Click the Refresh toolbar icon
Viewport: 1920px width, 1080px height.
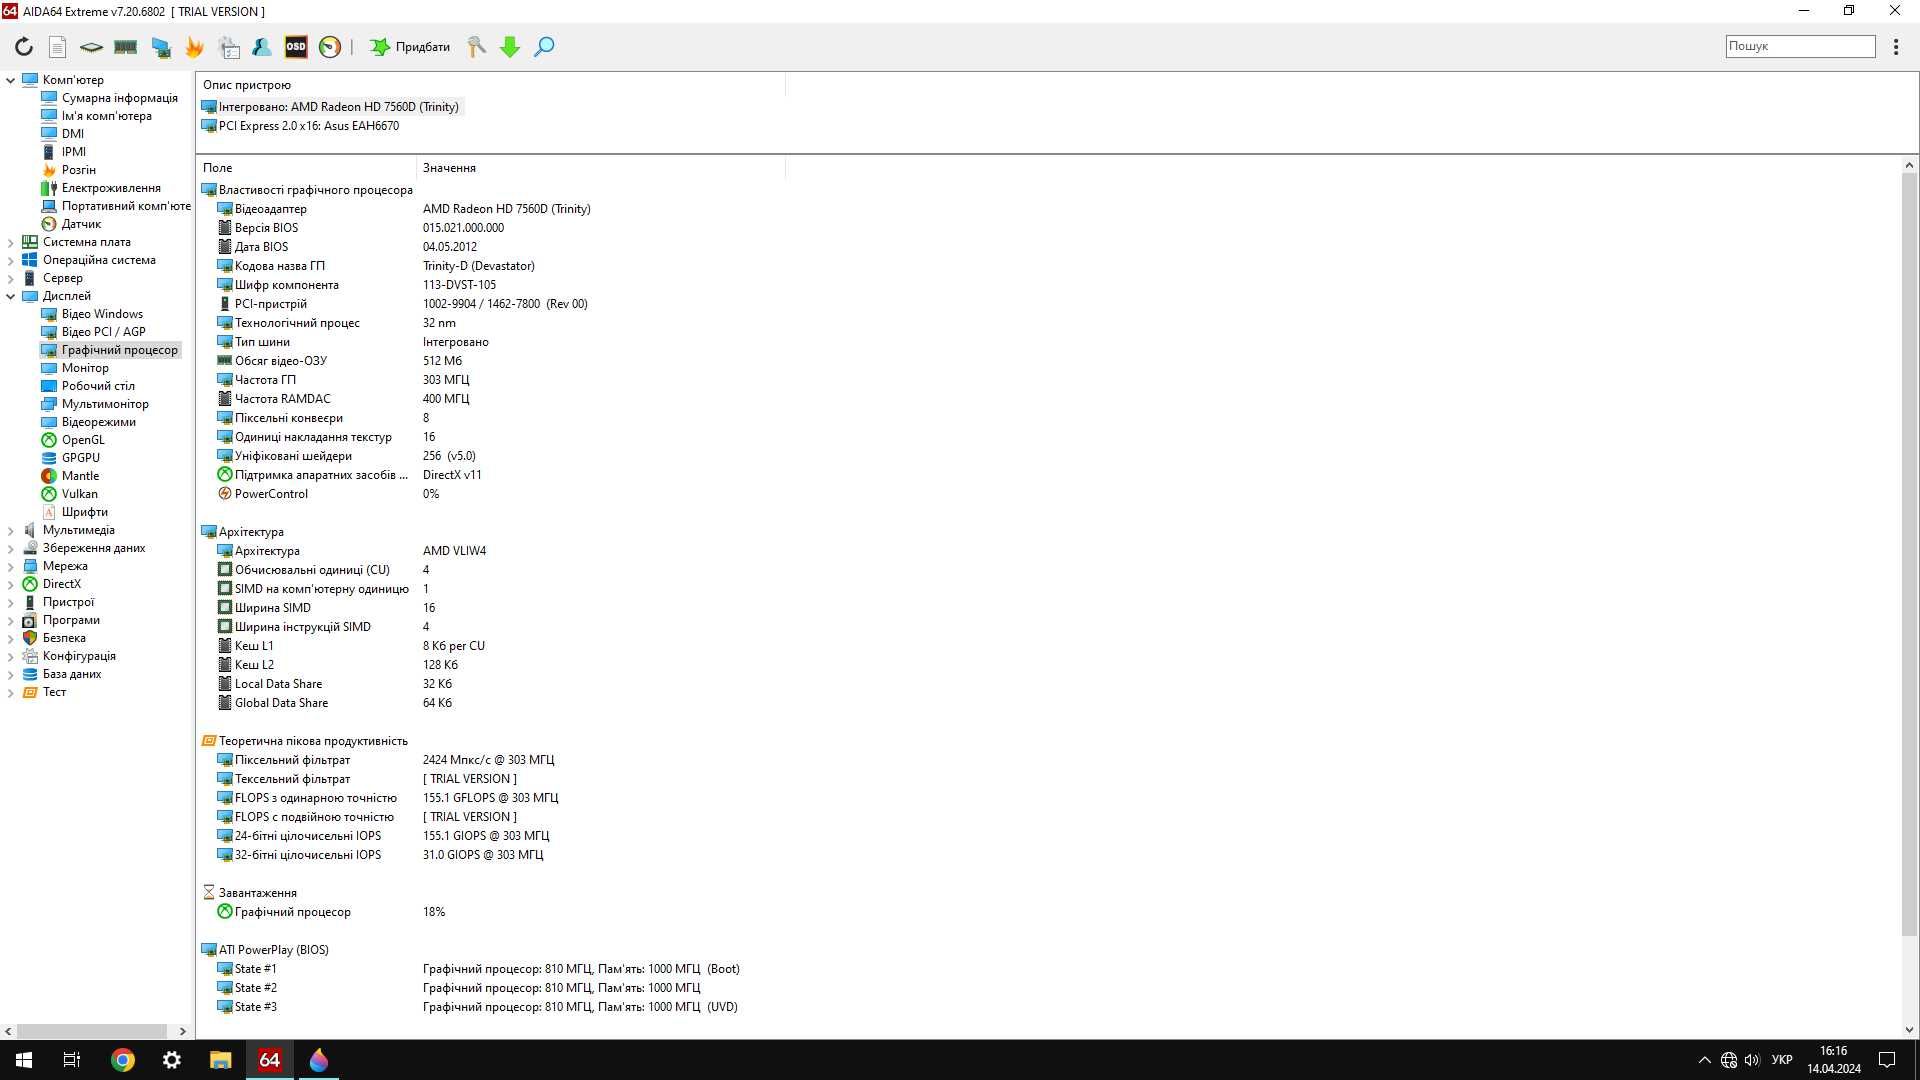(24, 47)
